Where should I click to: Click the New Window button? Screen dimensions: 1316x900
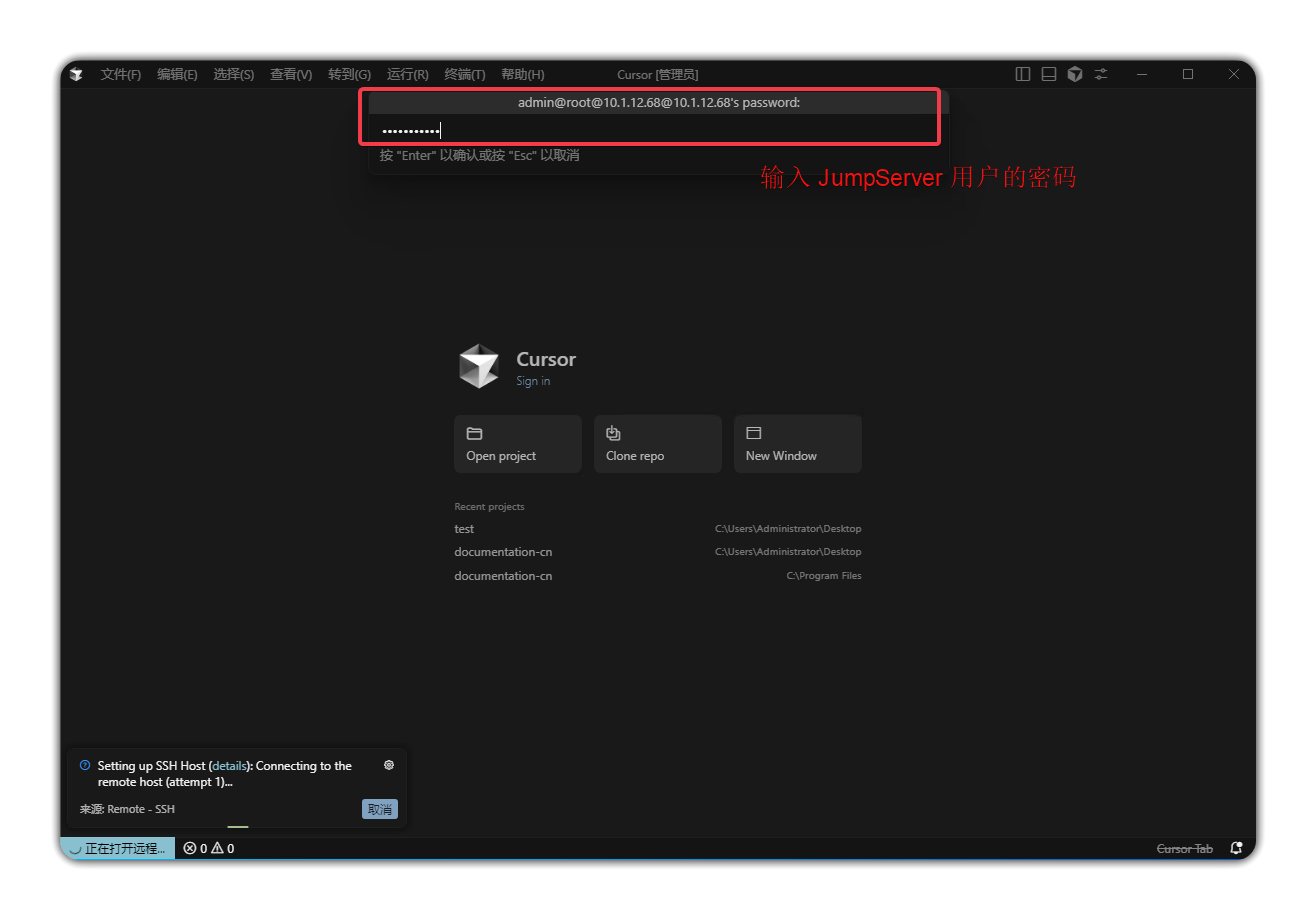797,444
